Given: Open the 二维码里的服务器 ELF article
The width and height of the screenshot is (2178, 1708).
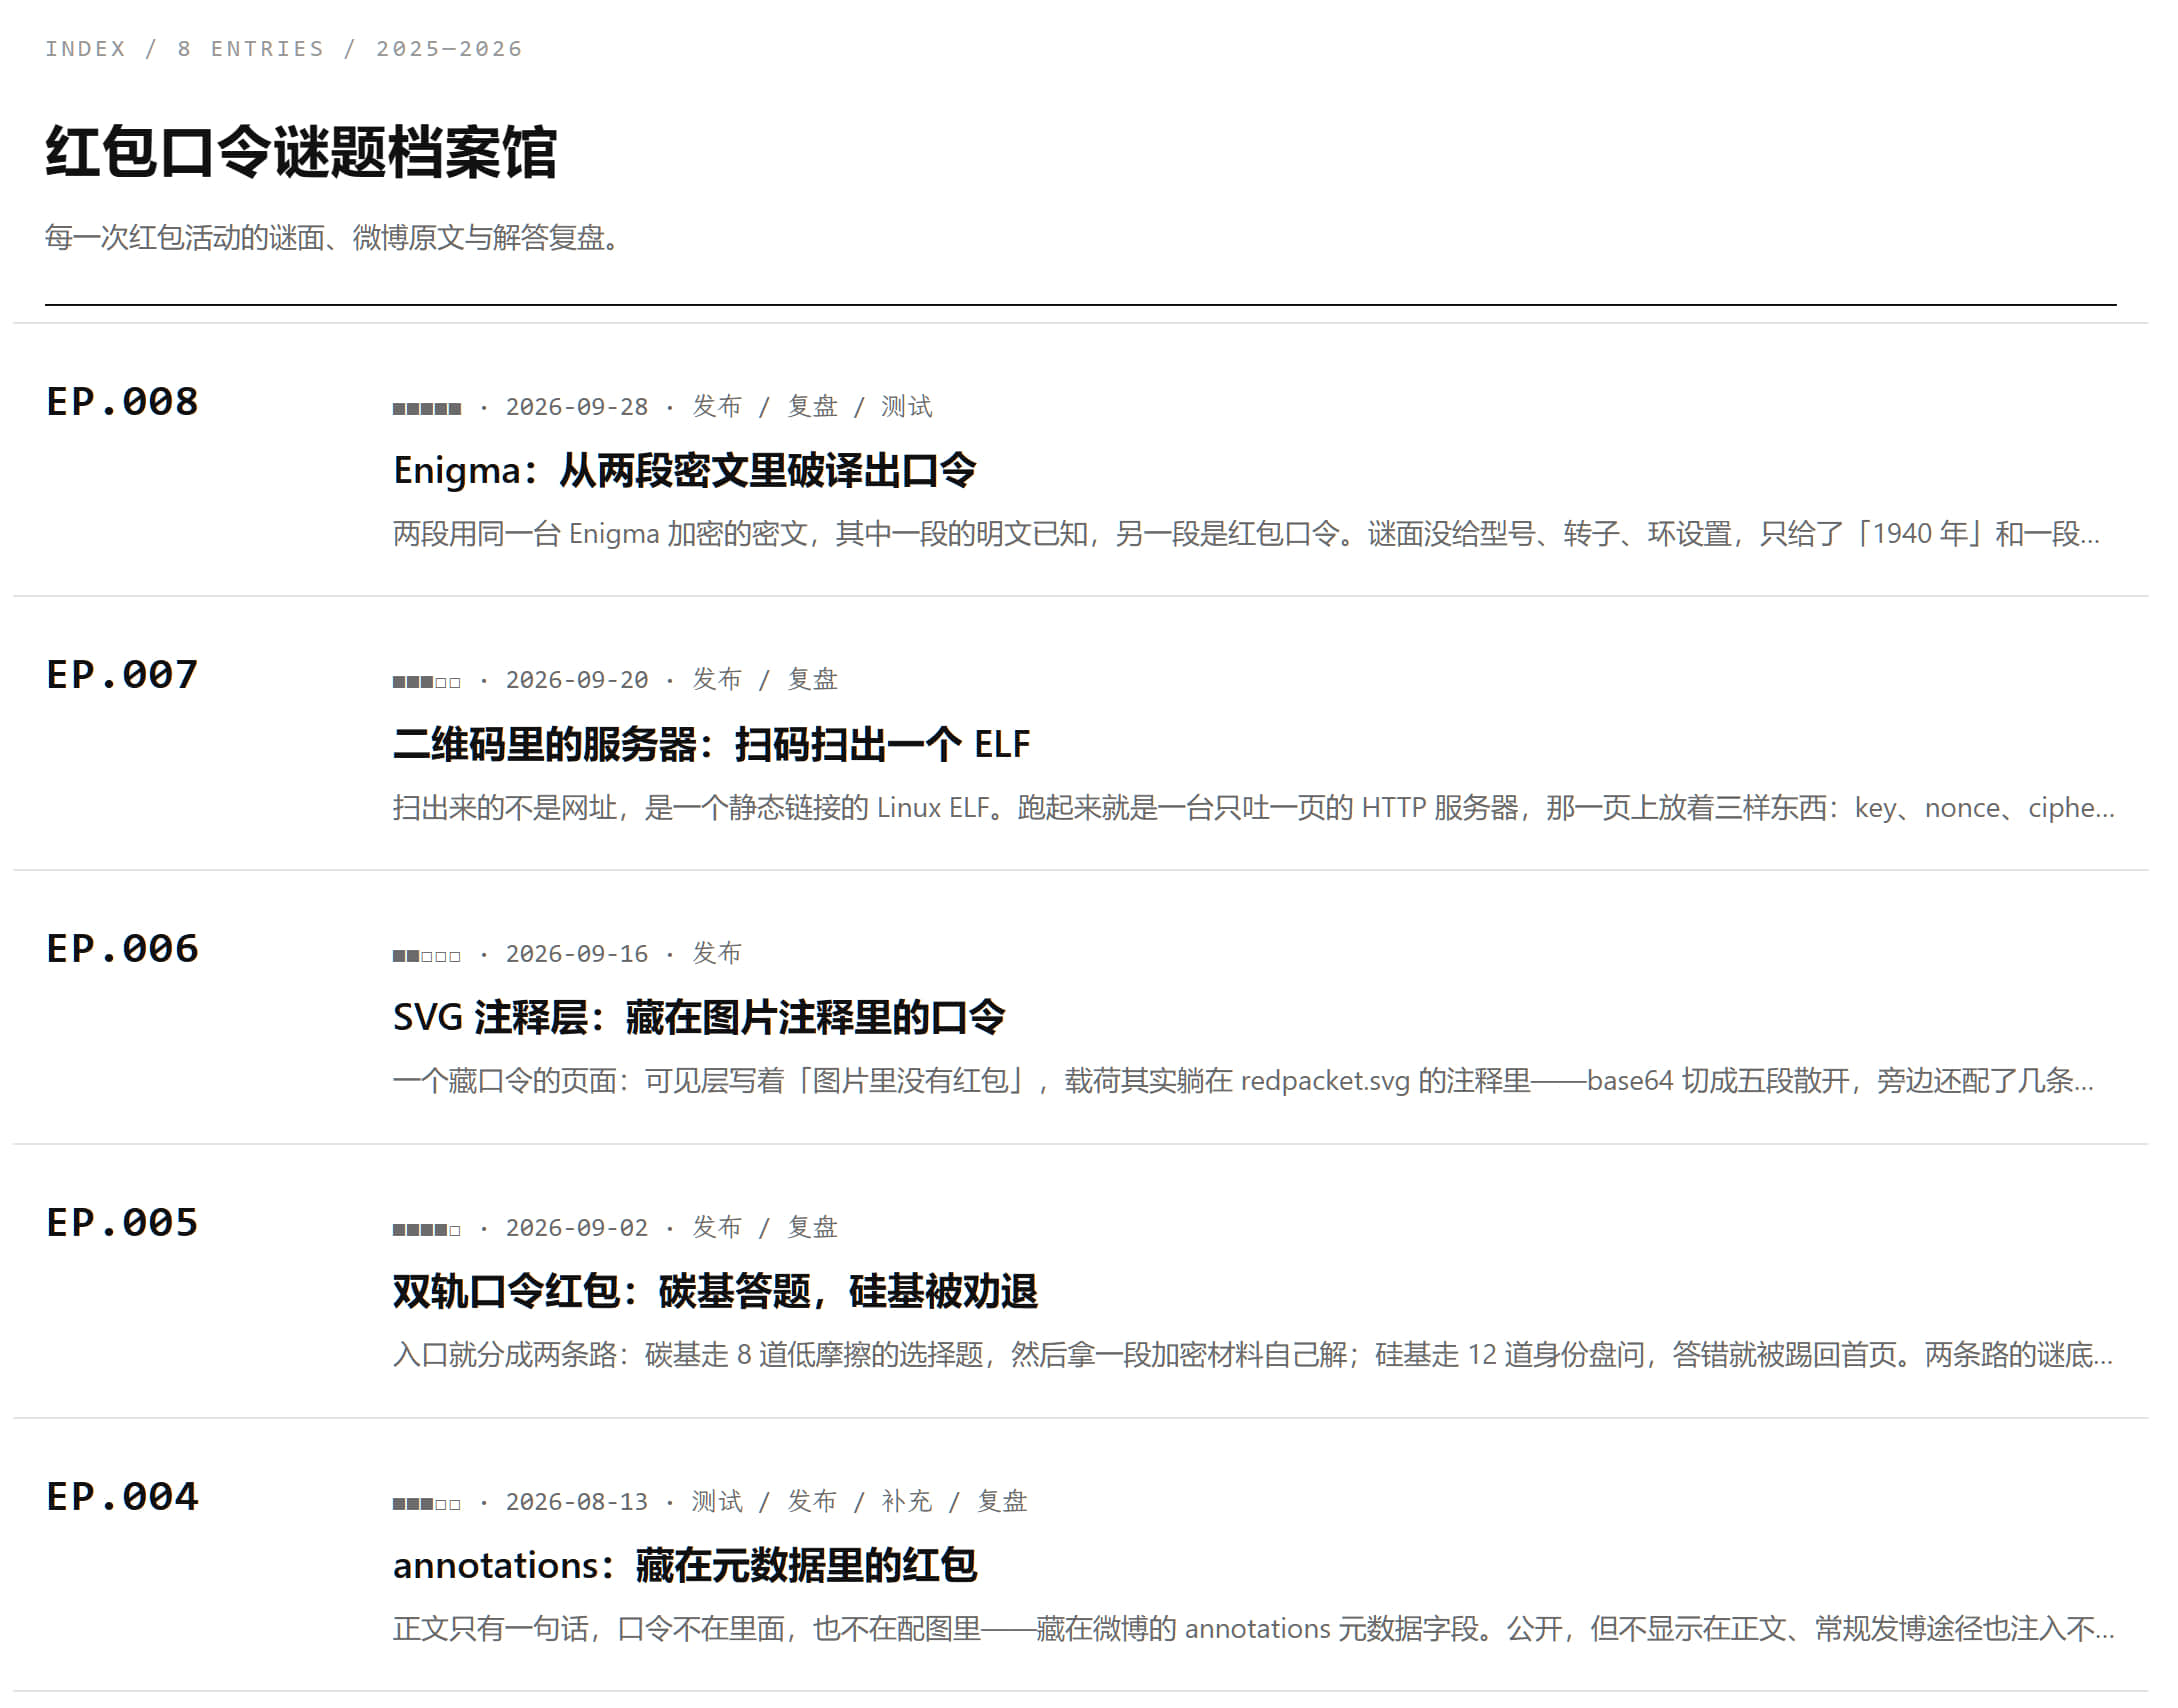Looking at the screenshot, I should point(711,744).
